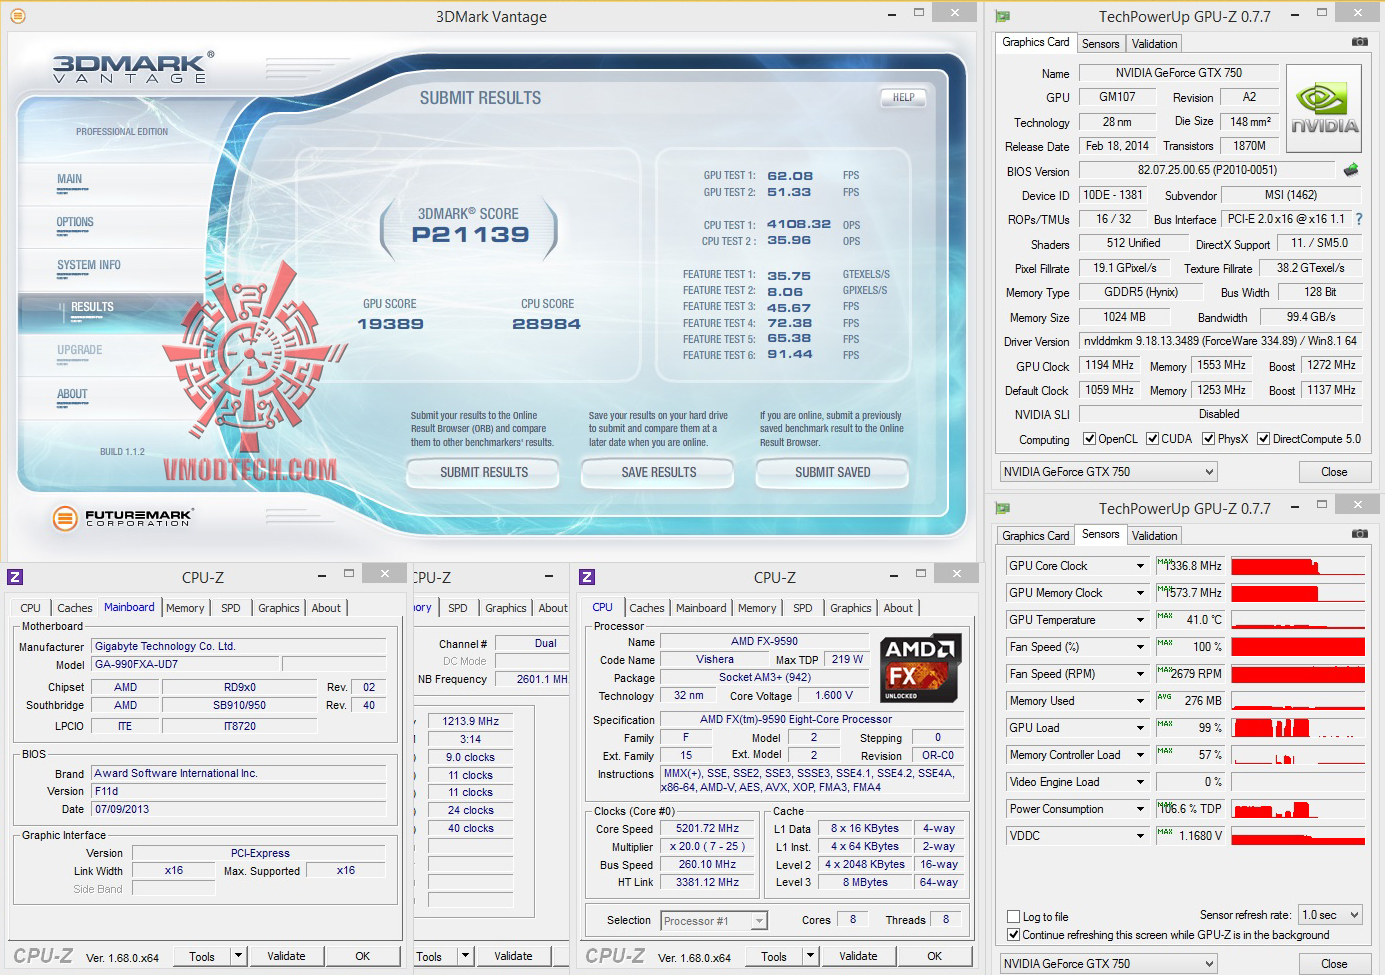1385x975 pixels.
Task: Select the RESULTS sidebar item in 3DMark Vantage
Action: pyautogui.click(x=92, y=308)
